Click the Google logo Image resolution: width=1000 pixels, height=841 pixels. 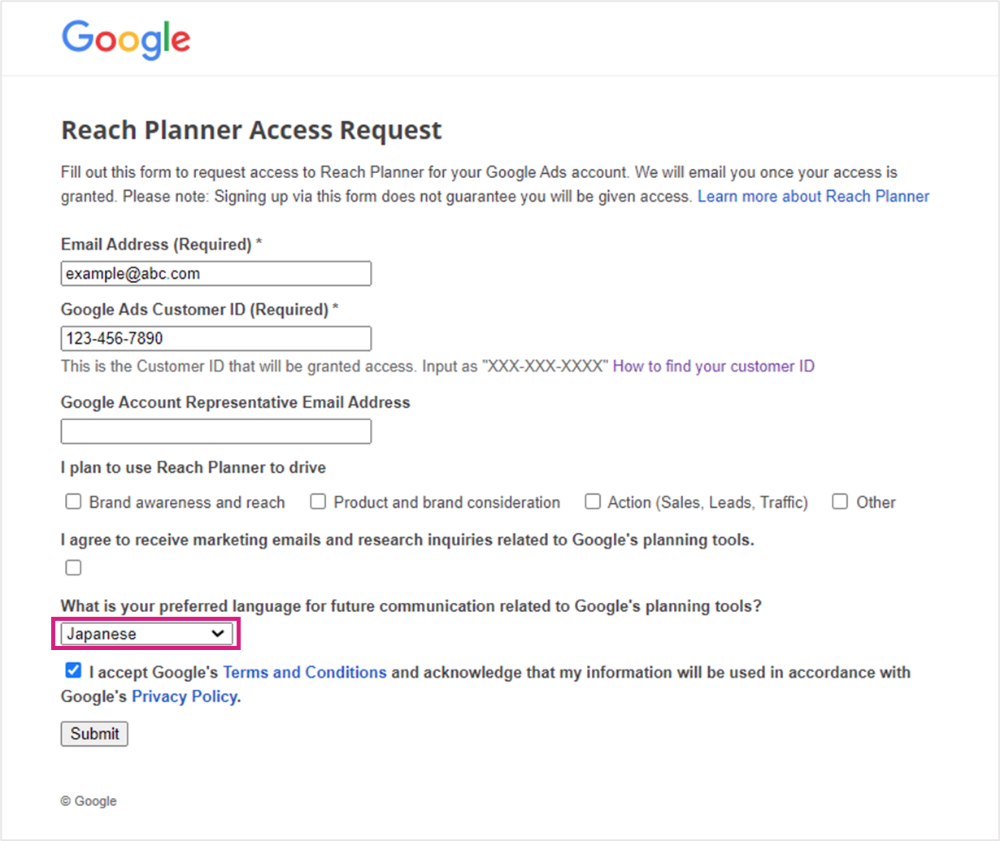126,40
